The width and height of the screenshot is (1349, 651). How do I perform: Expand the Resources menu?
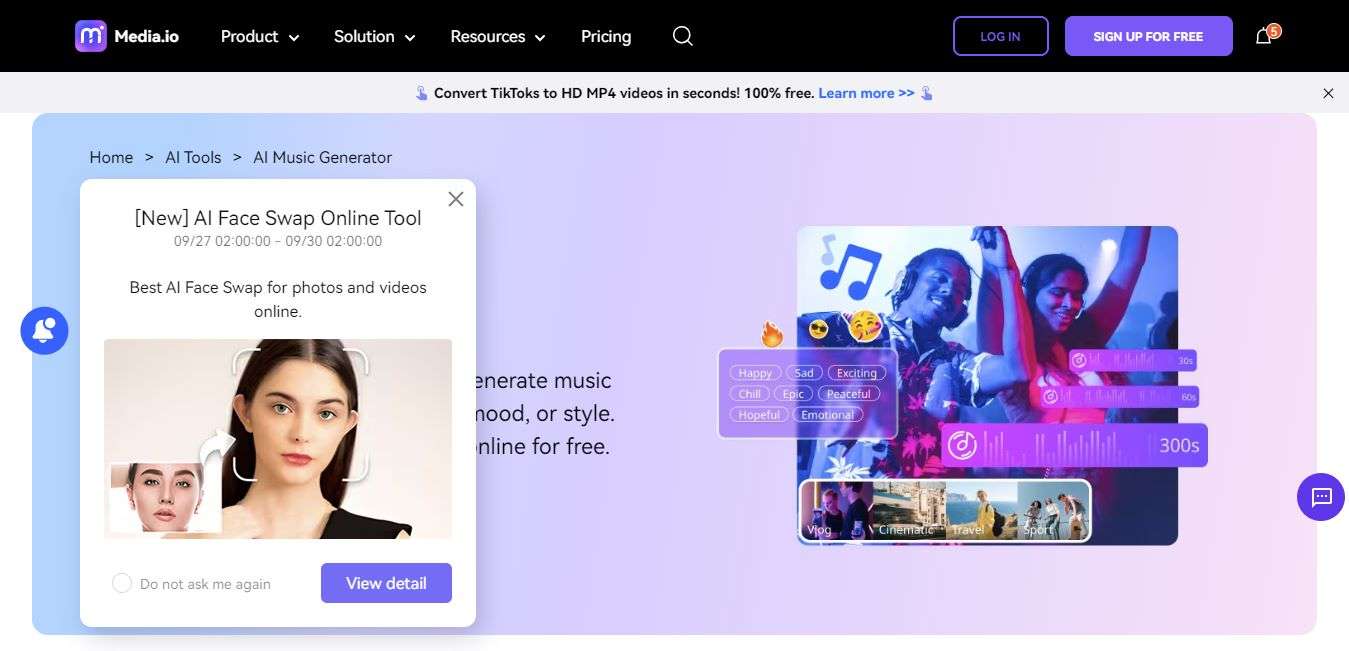pos(496,36)
